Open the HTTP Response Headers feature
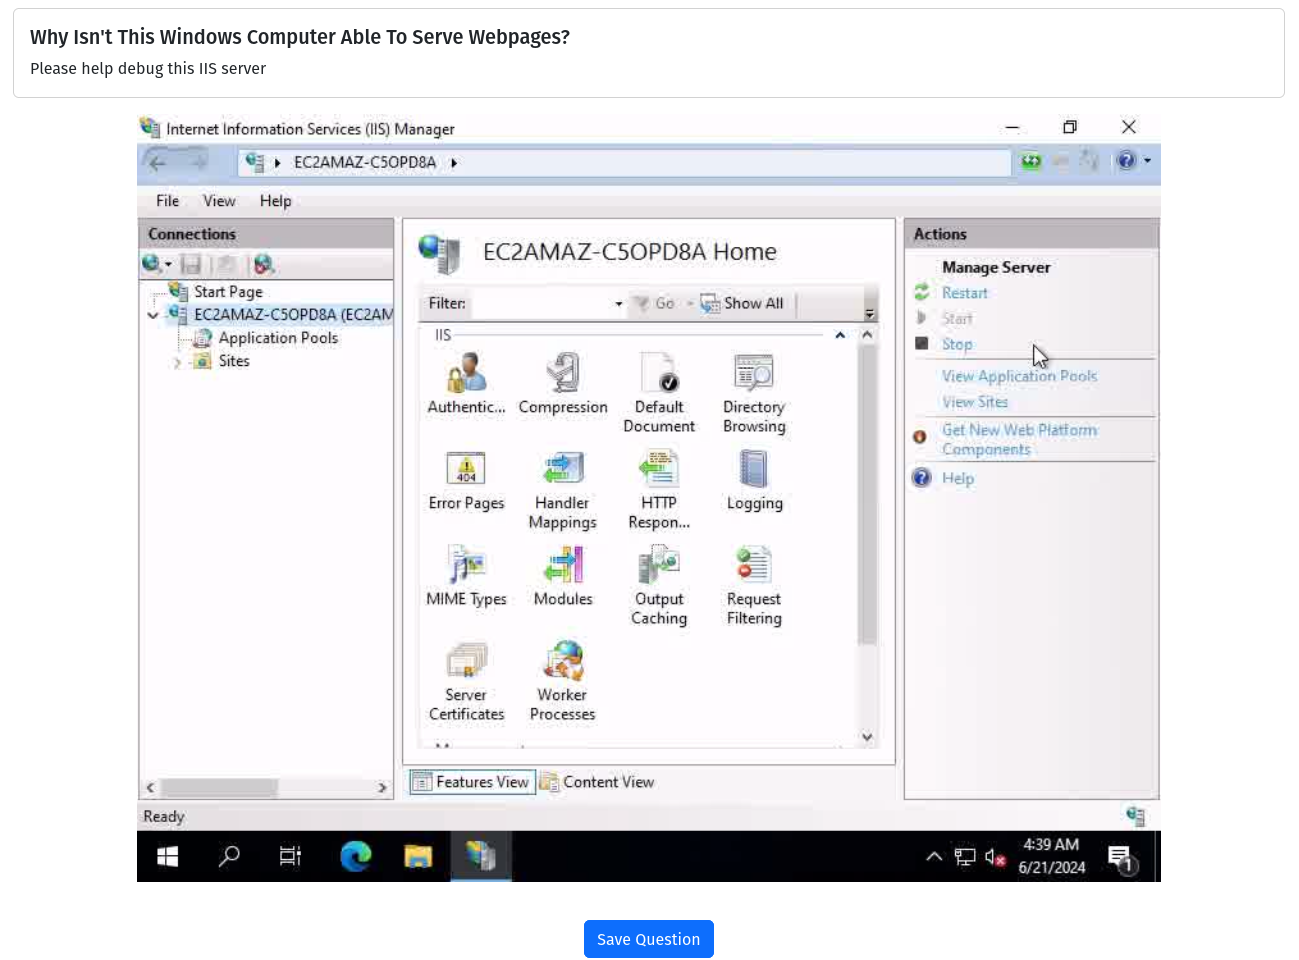 659,489
